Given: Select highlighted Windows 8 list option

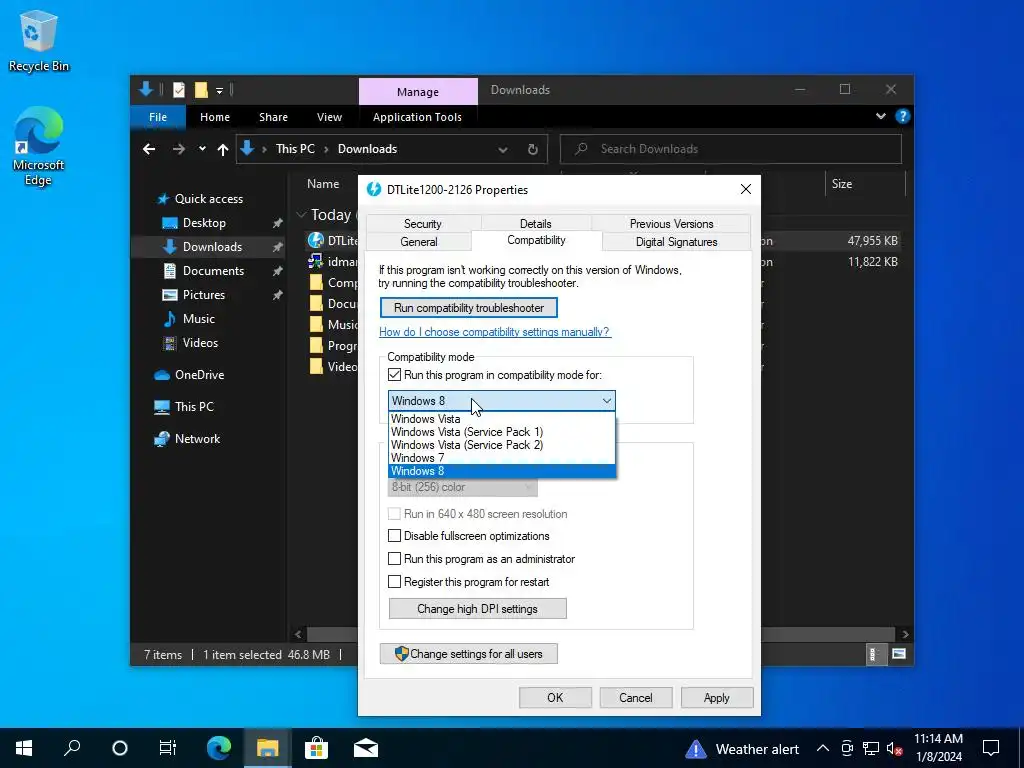Looking at the screenshot, I should [x=502, y=471].
